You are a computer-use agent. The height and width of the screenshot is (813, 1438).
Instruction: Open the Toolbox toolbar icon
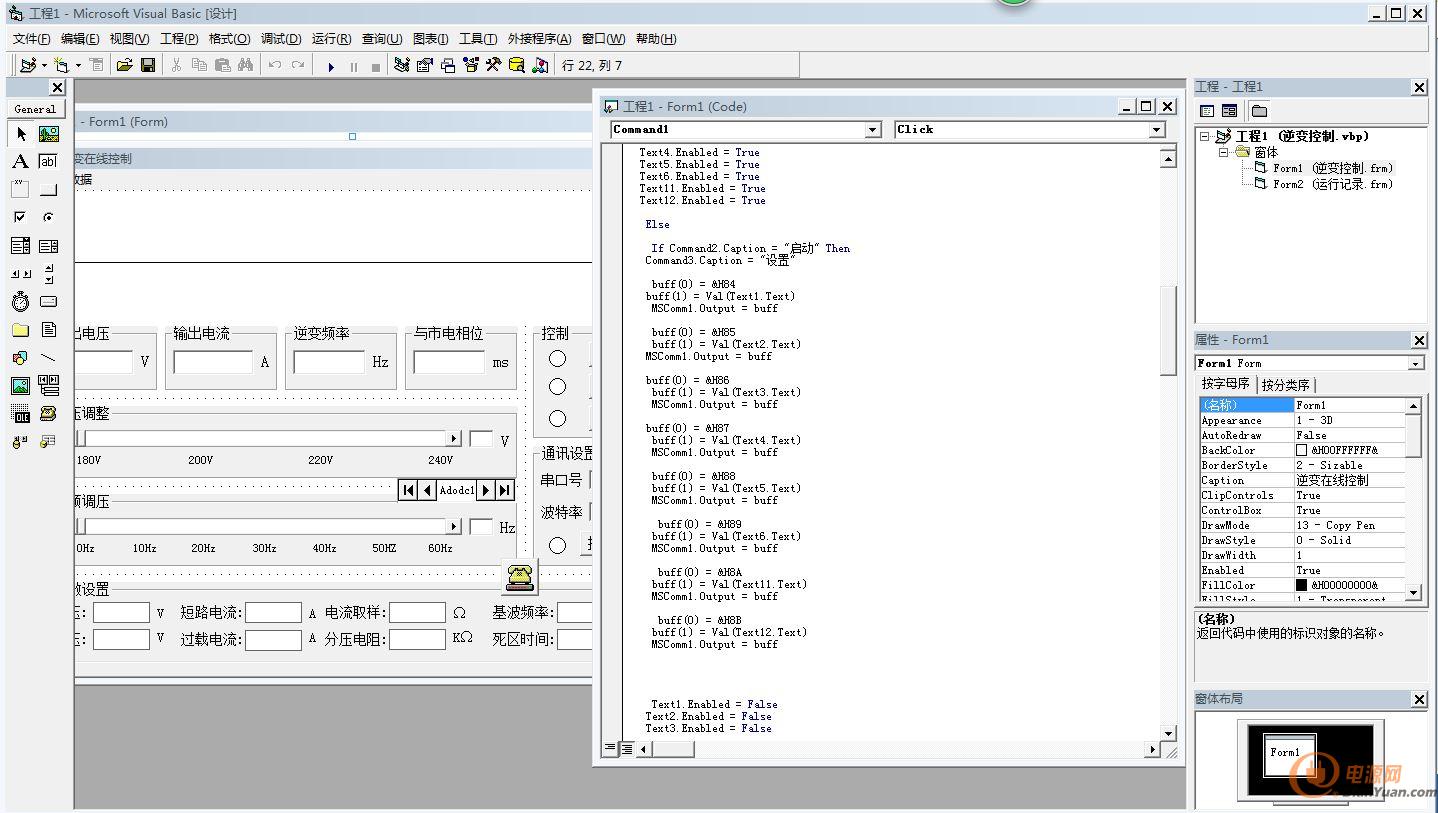click(x=493, y=65)
